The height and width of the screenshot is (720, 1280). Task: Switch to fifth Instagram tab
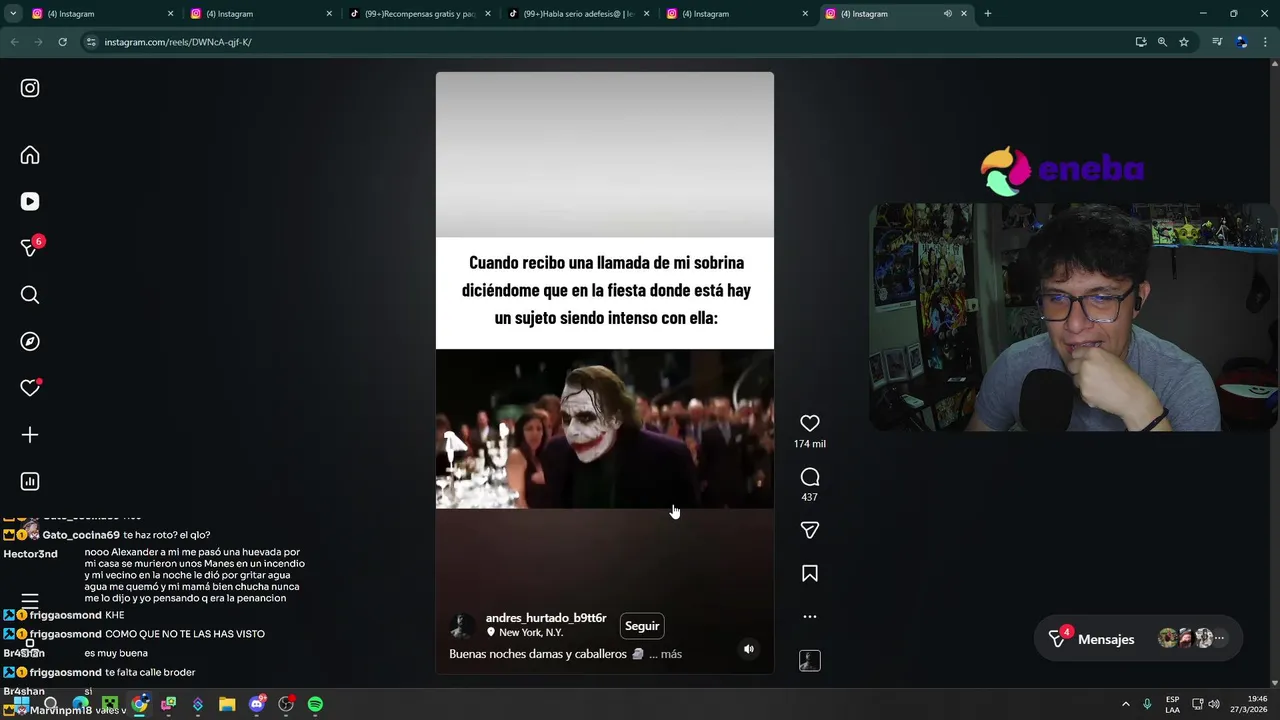(736, 14)
